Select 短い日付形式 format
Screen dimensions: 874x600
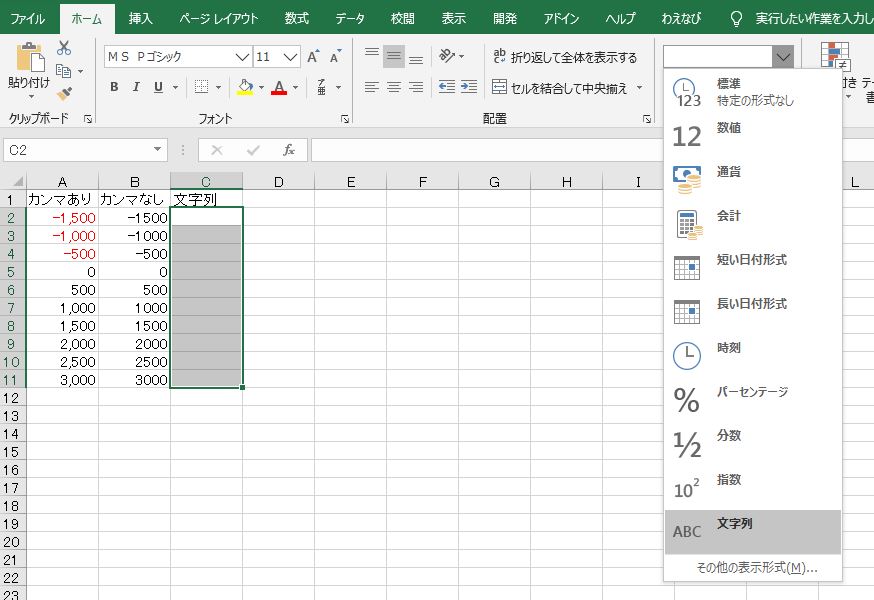tap(752, 268)
